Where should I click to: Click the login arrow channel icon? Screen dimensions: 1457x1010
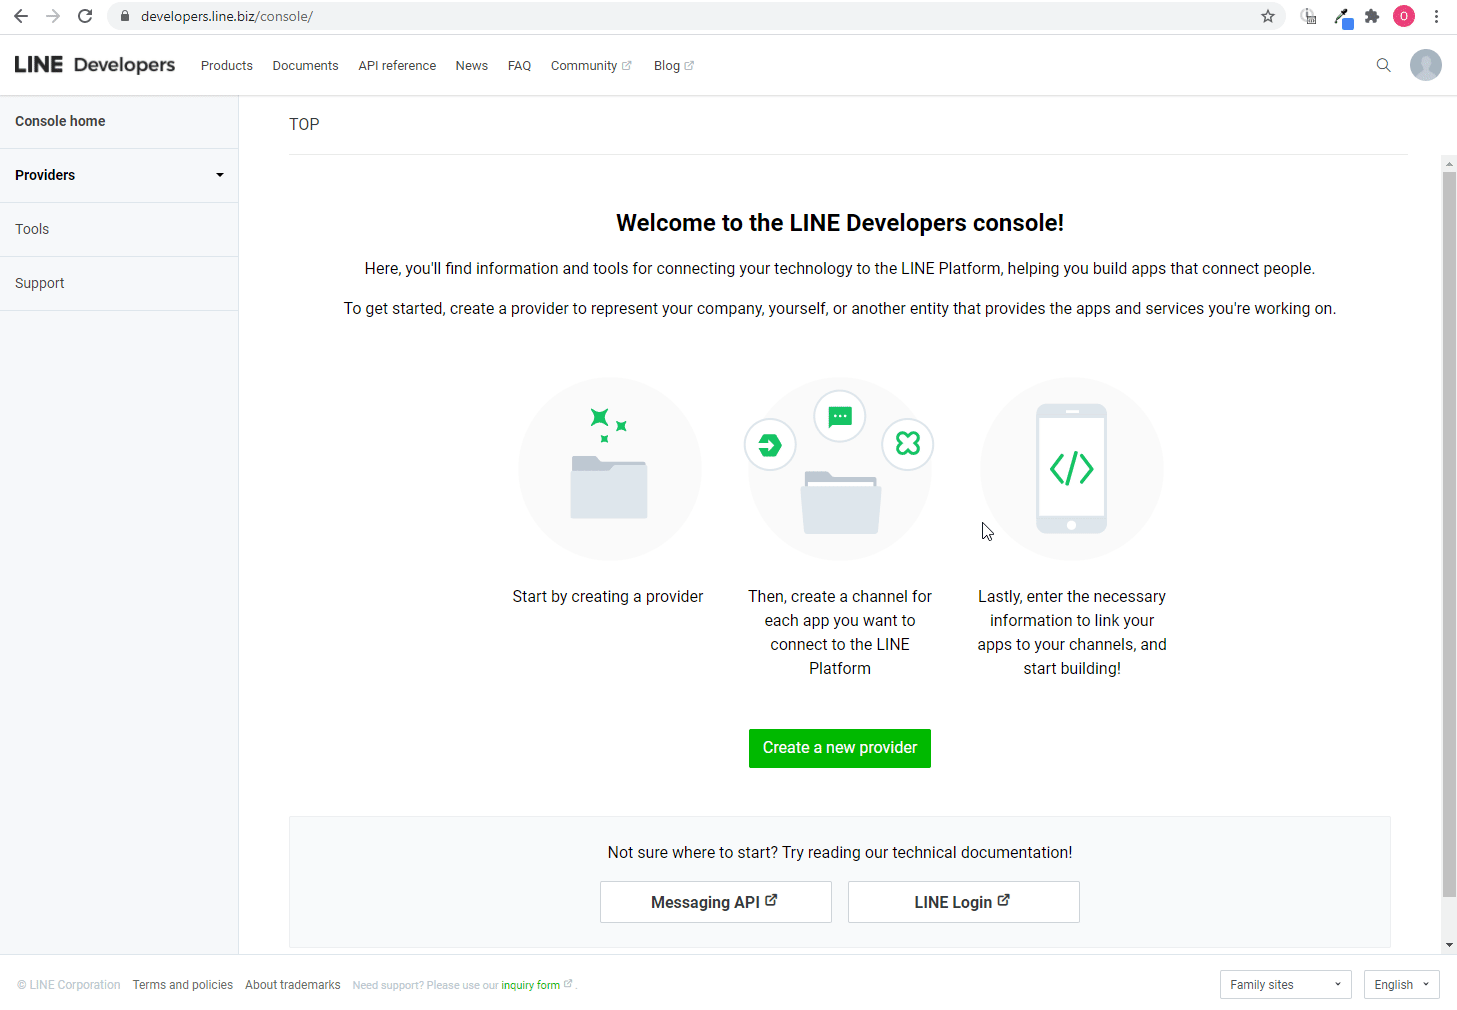pyautogui.click(x=770, y=445)
